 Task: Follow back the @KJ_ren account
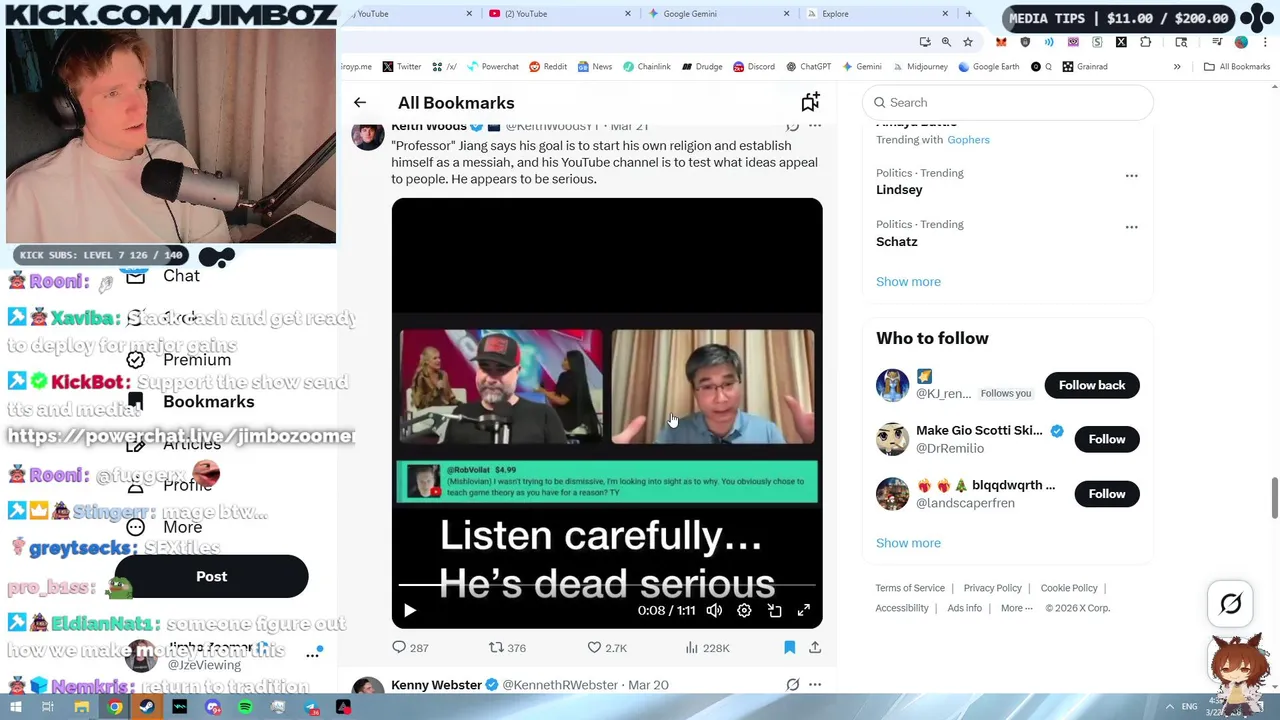[x=1092, y=385]
